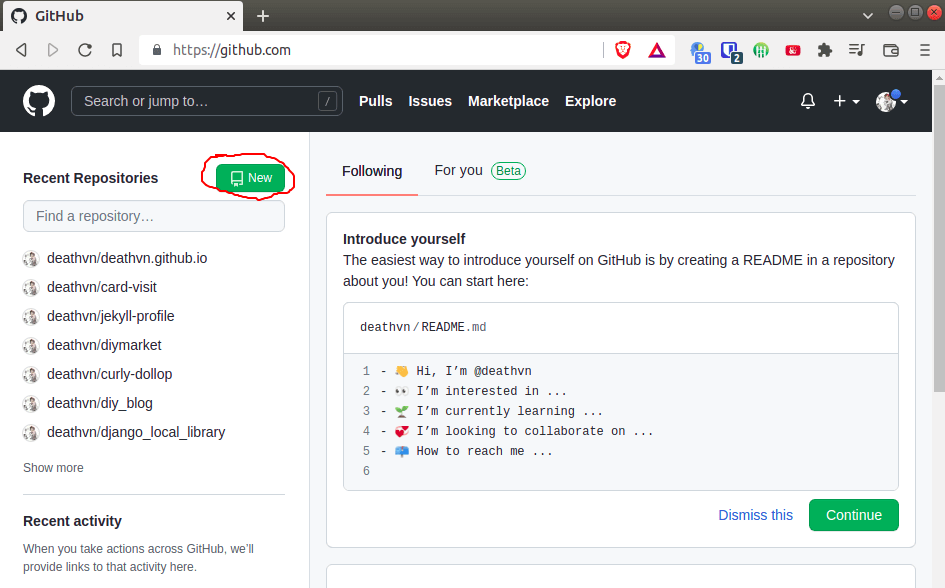Bookmark this page with the bookmark icon
The width and height of the screenshot is (945, 588).
117,50
